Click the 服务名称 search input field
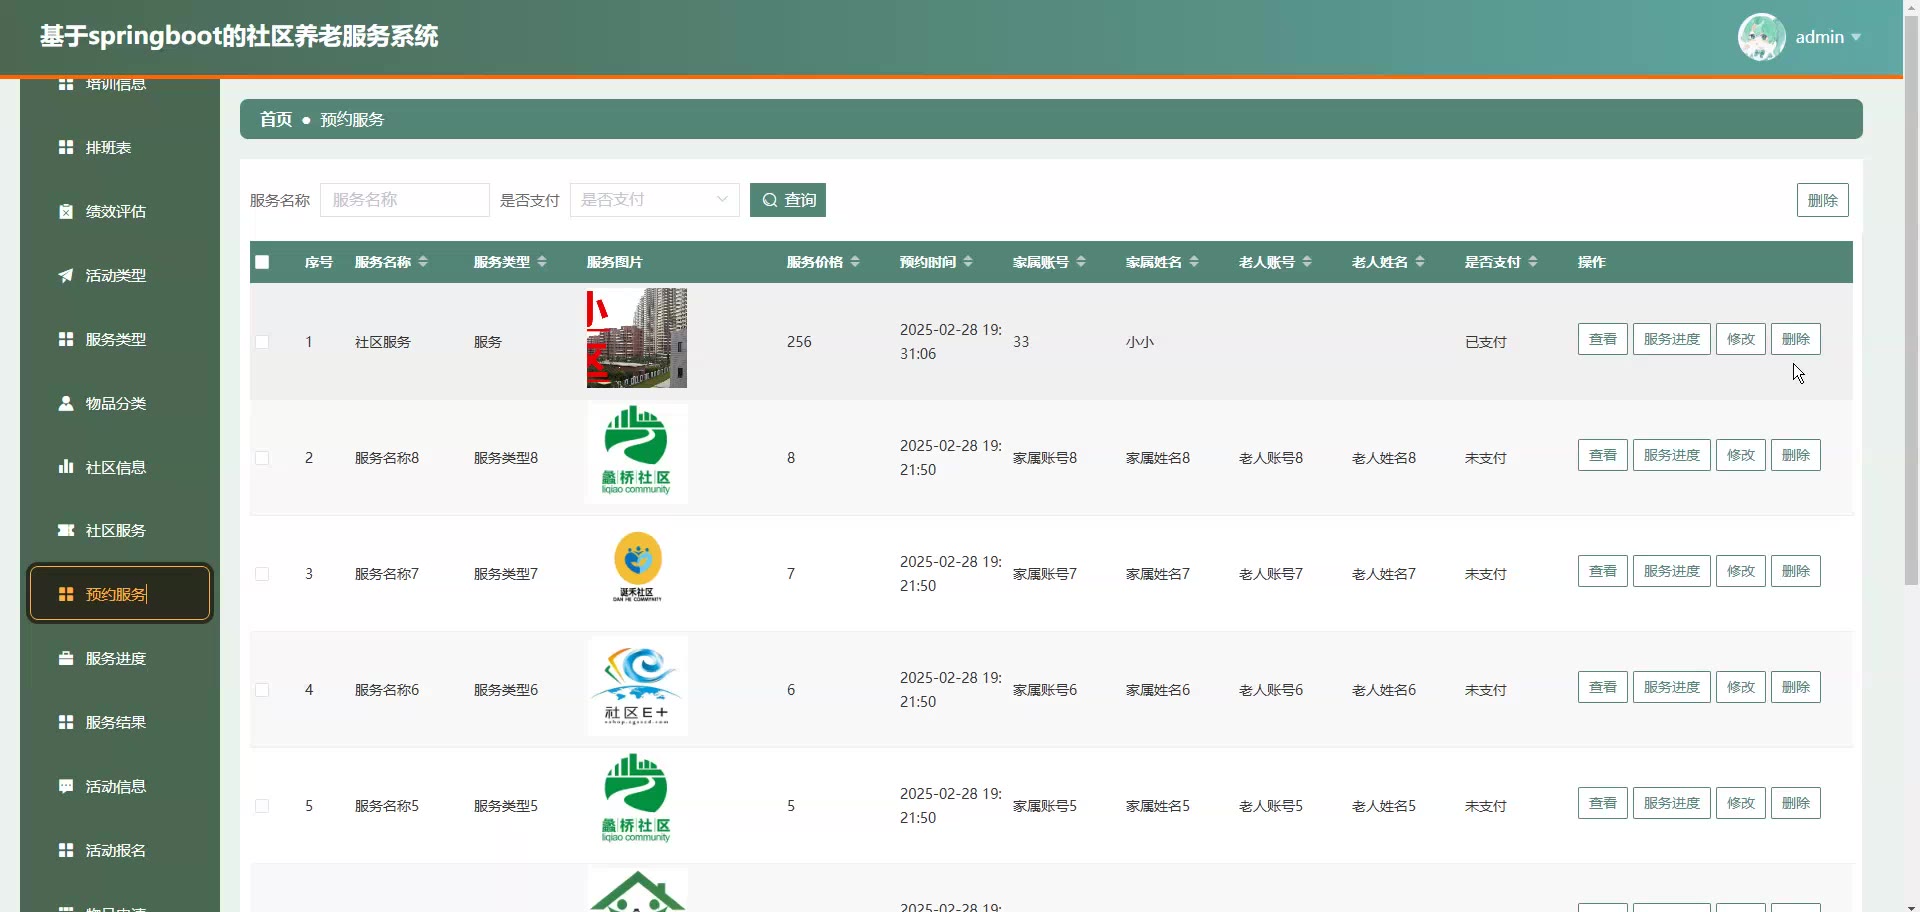This screenshot has width=1920, height=912. pos(405,200)
